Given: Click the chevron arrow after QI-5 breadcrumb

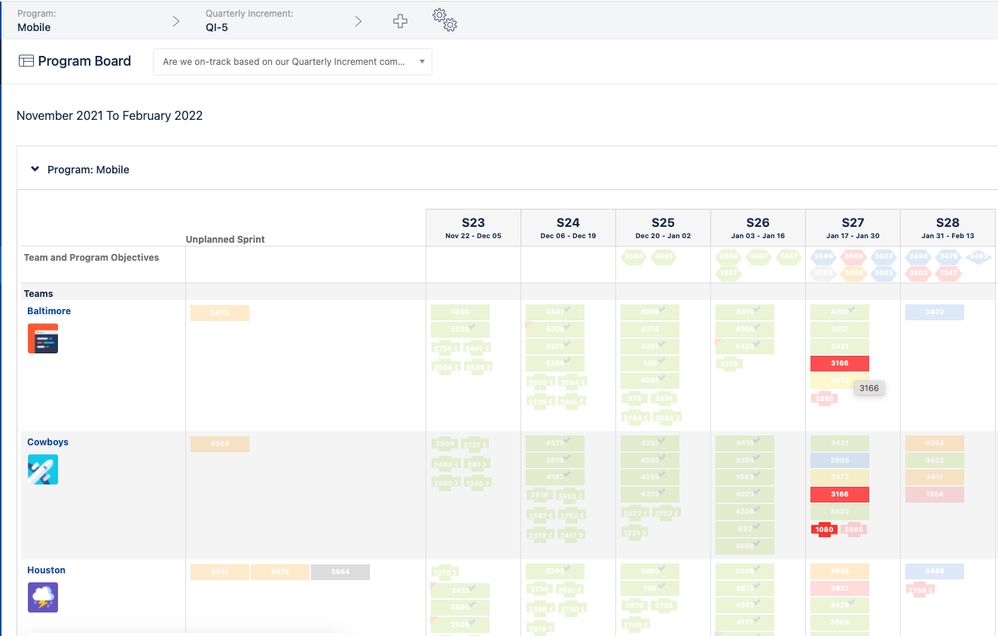Looking at the screenshot, I should (x=358, y=19).
